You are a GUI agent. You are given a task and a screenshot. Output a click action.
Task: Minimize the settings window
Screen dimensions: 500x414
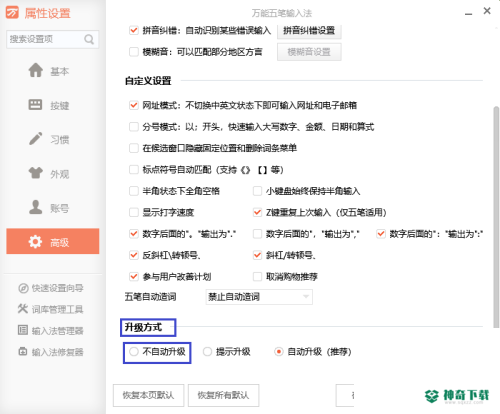click(468, 13)
